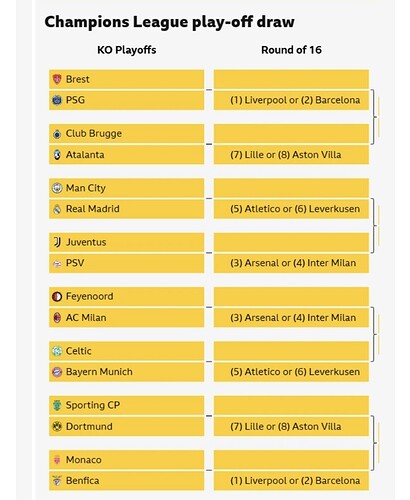Click the PSG club crest icon
This screenshot has width=410, height=500.
click(x=57, y=100)
